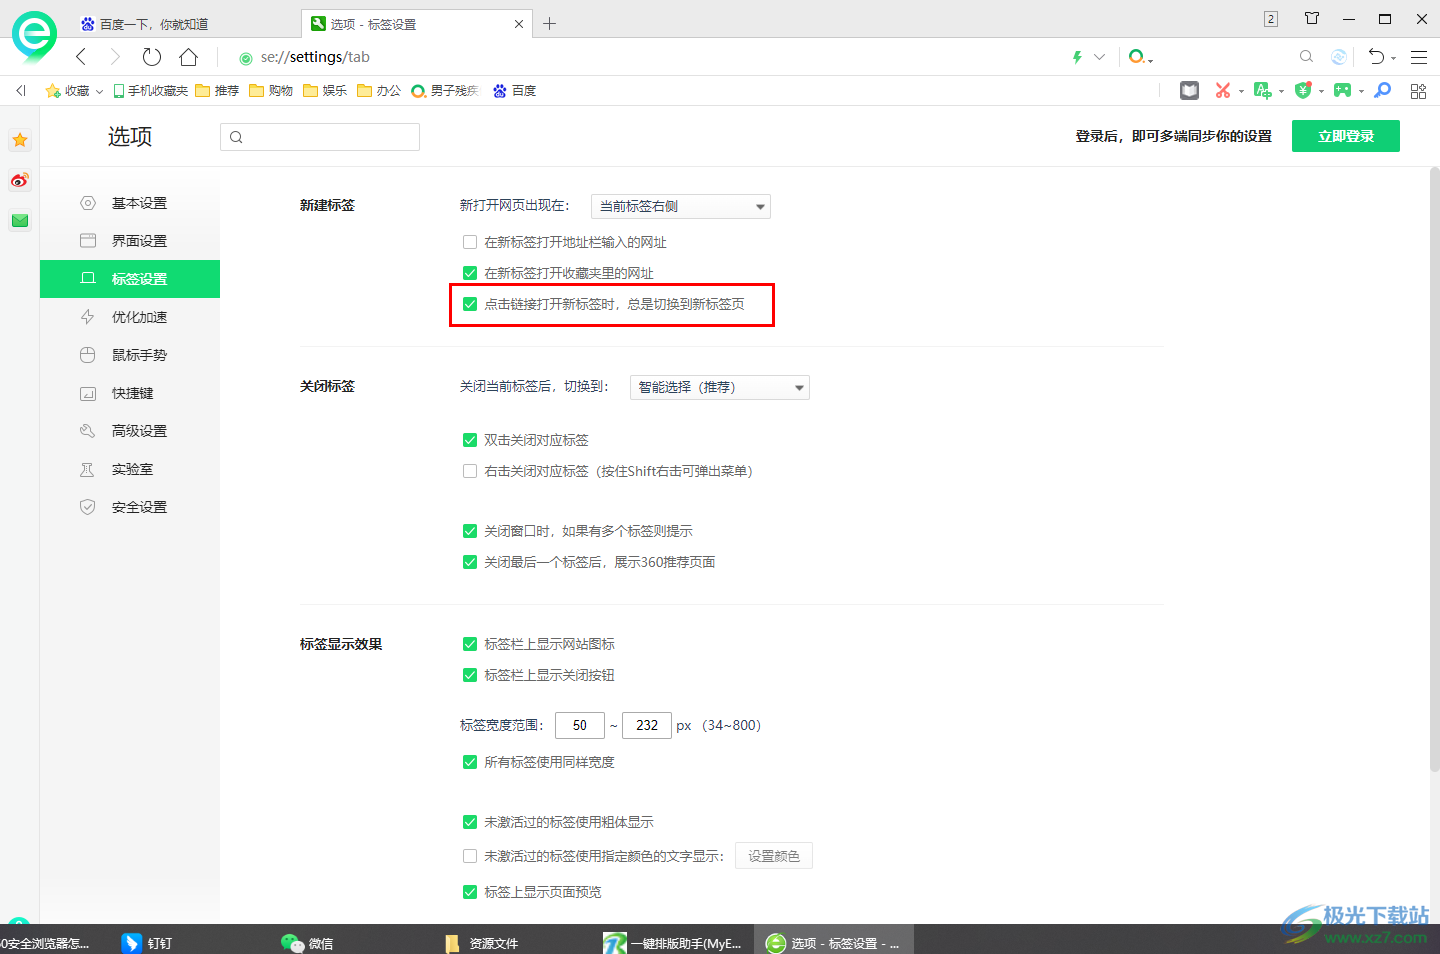Image resolution: width=1440 pixels, height=954 pixels.
Task: Click the undo closed tab arrow icon
Action: (1377, 57)
